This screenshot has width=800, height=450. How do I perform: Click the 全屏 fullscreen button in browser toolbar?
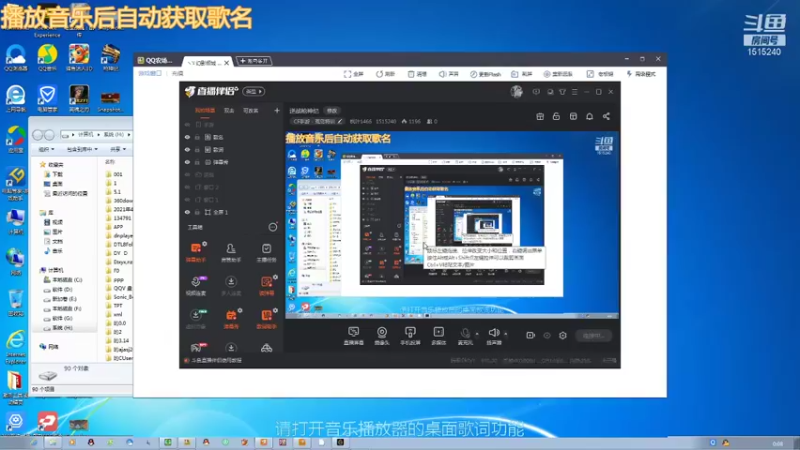(353, 74)
